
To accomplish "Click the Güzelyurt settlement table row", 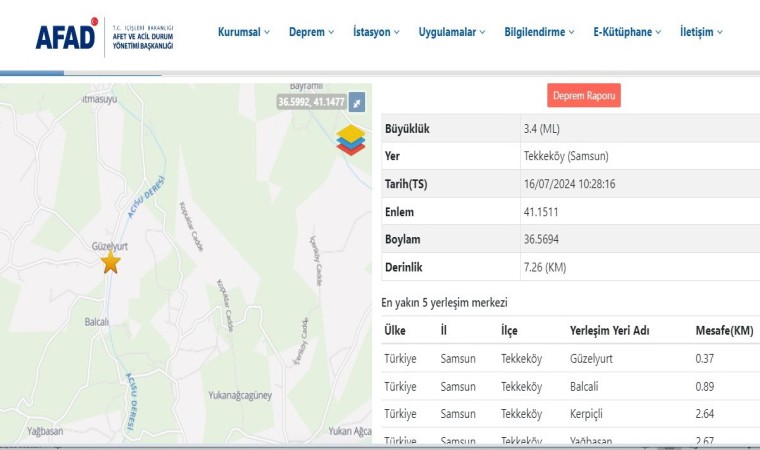I will click(x=570, y=358).
